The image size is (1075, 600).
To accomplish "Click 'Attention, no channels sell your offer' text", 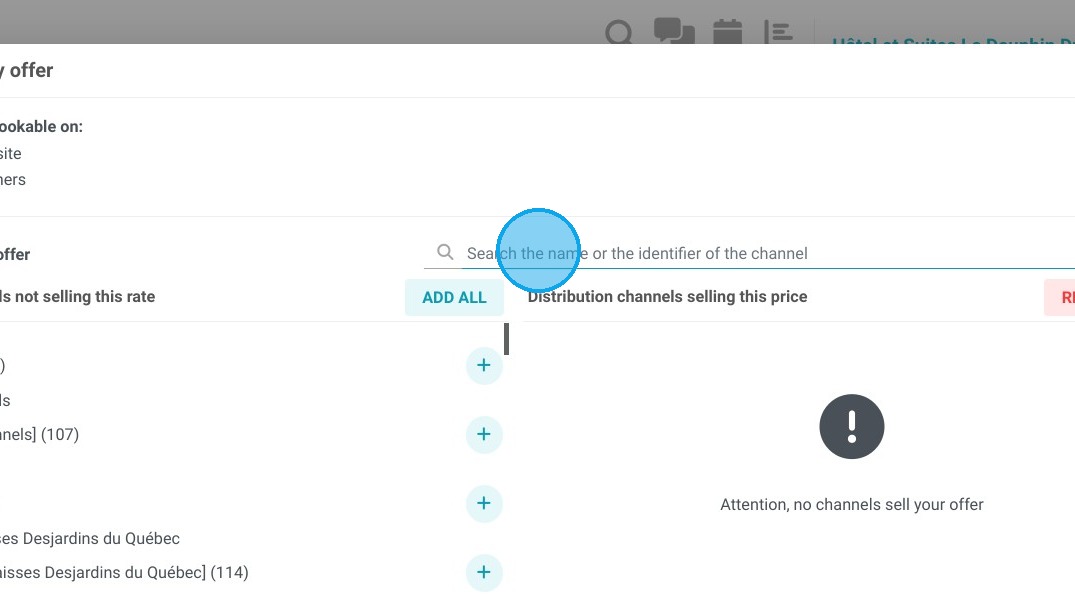I will pos(851,505).
